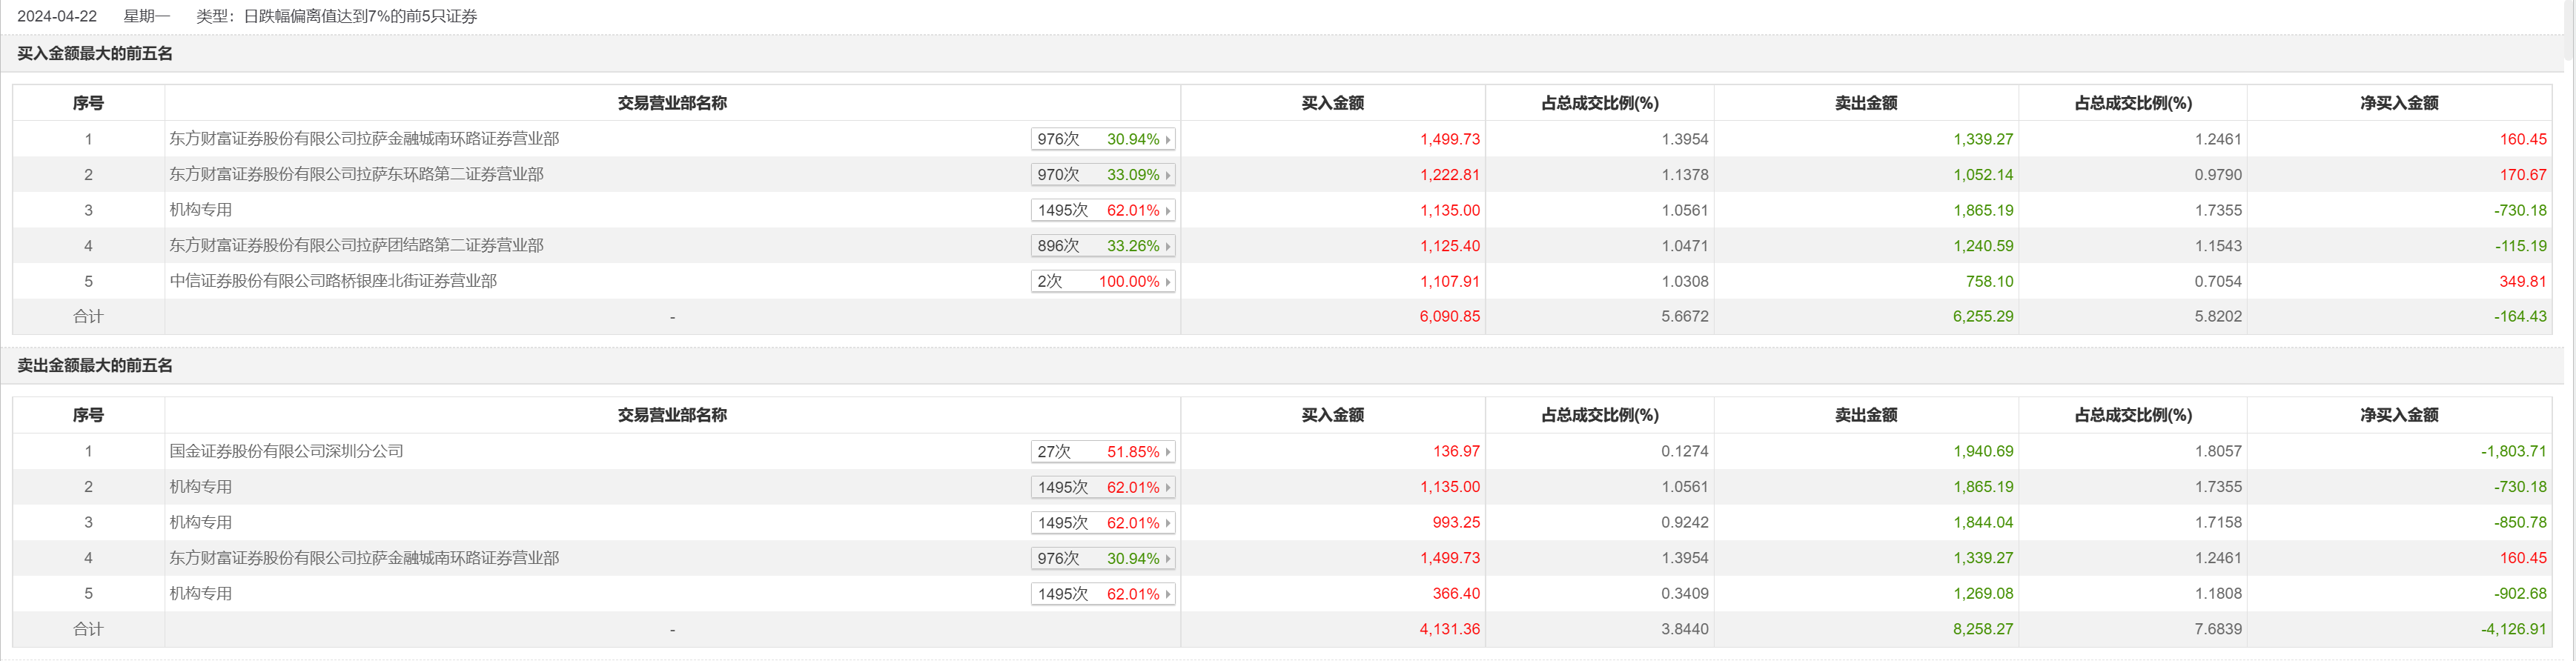2576x661 pixels.
Task: Click 中信证券路桥银座北街证券营业部 name
Action: pos(333,281)
